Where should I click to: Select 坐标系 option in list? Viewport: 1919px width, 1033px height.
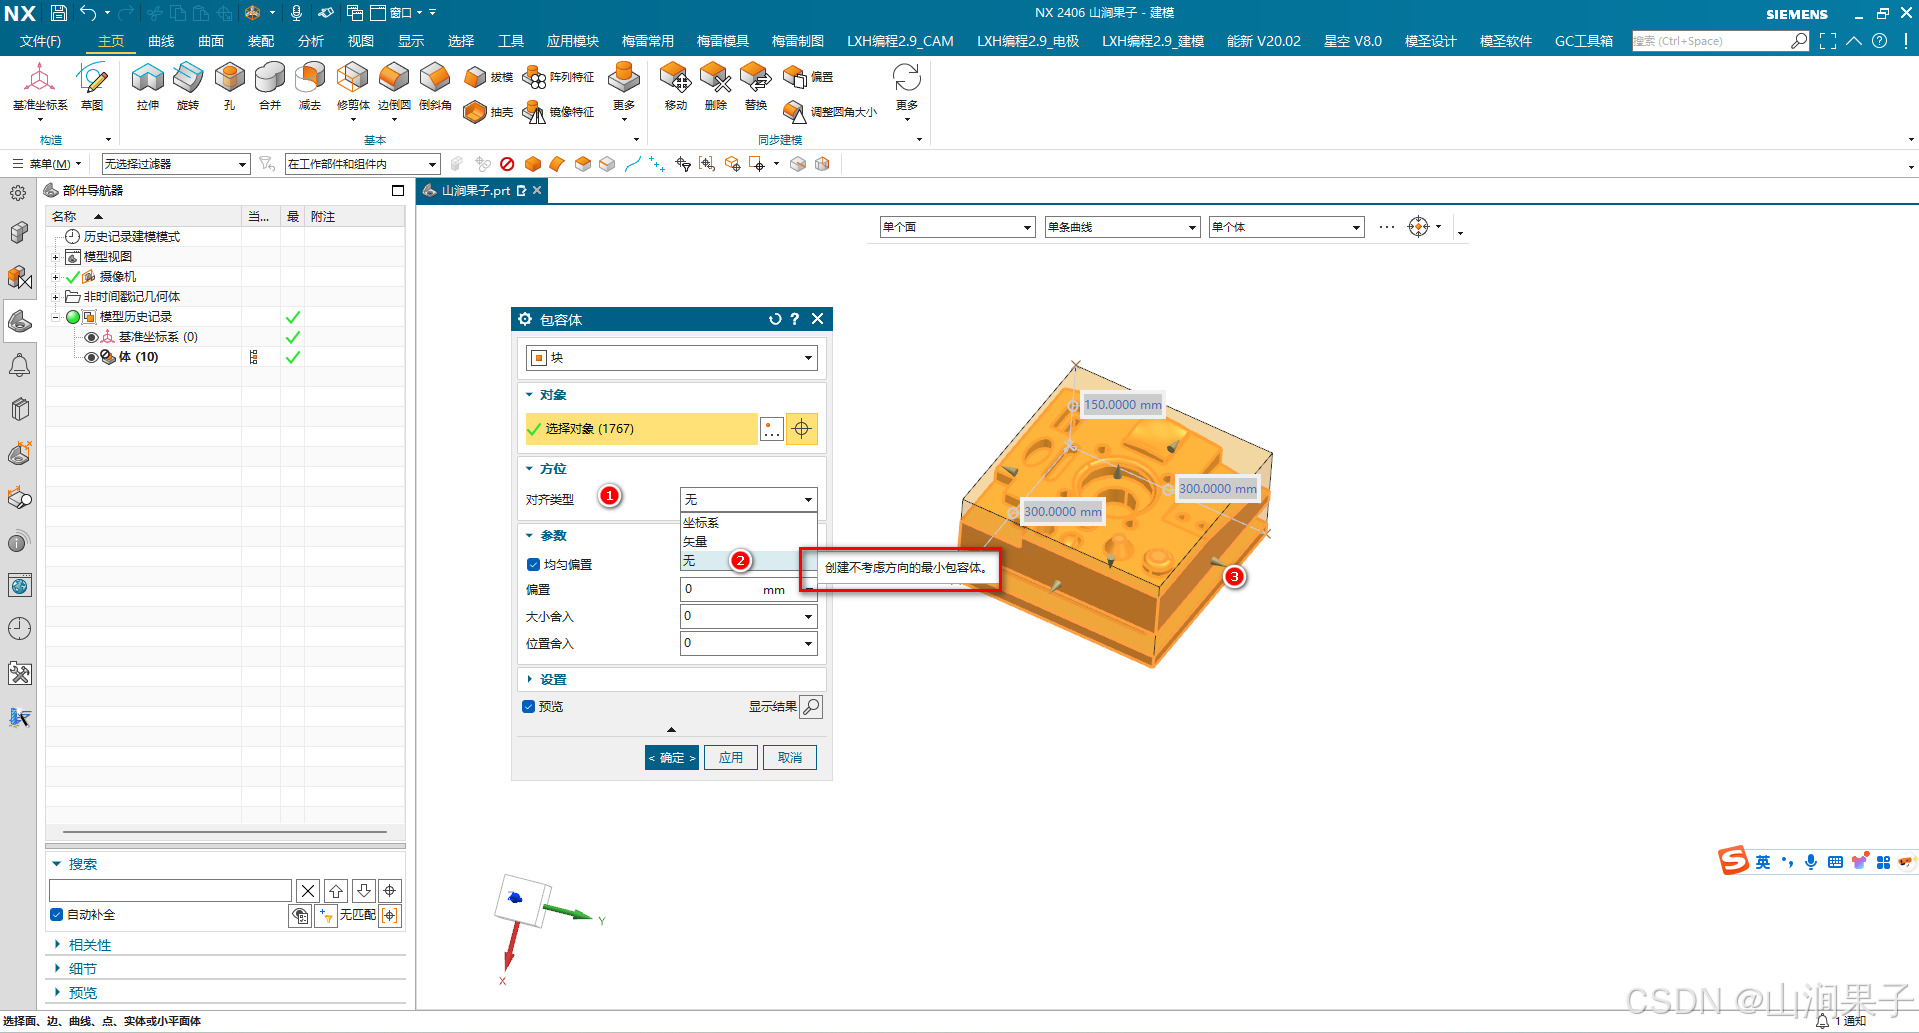click(748, 523)
